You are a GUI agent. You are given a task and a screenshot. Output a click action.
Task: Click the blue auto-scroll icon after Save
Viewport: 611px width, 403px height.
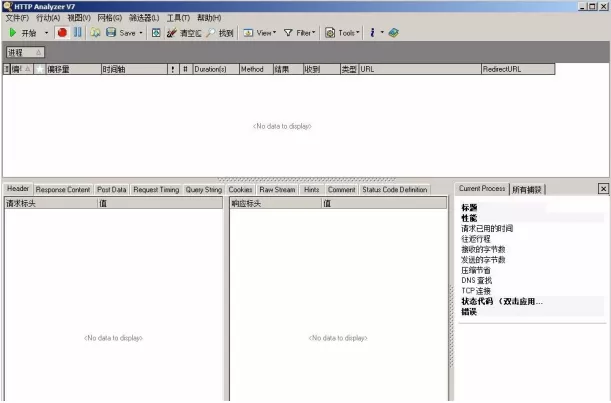coord(156,33)
